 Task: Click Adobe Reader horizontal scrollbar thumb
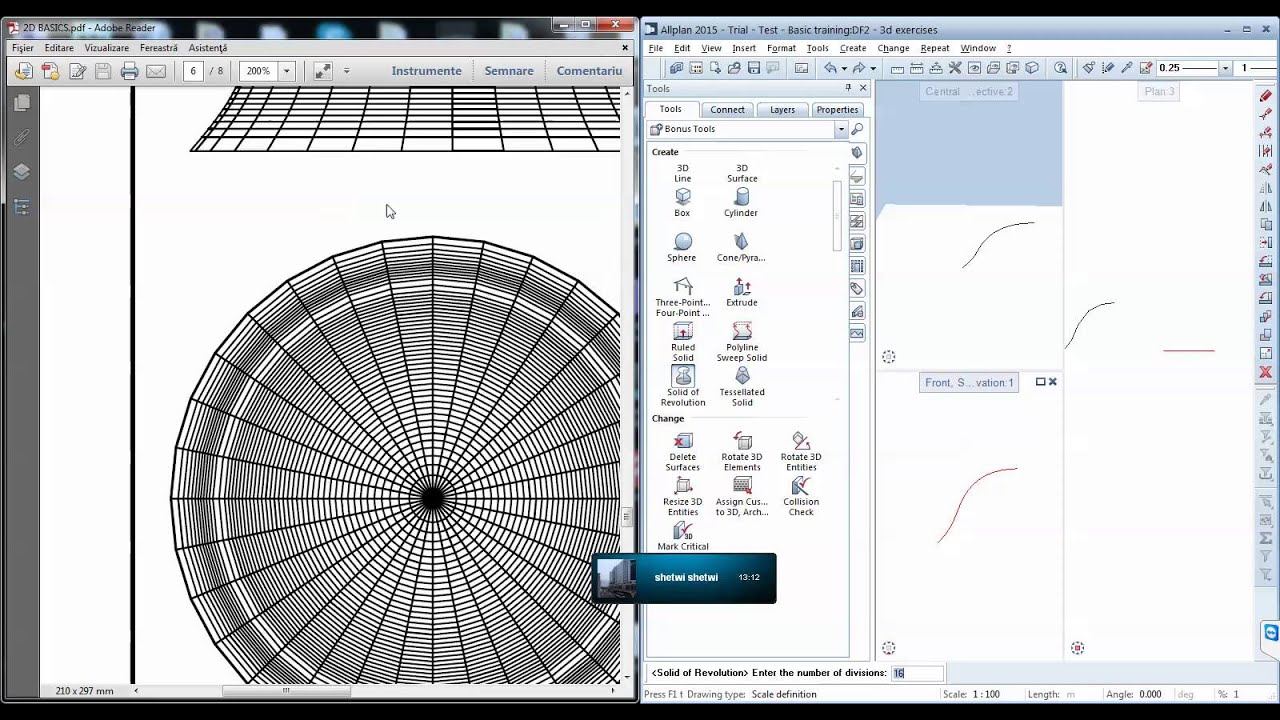point(286,690)
